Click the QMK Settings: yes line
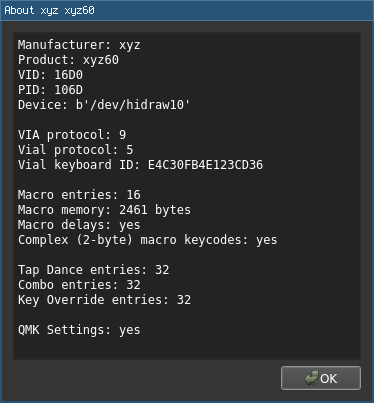 (x=79, y=330)
